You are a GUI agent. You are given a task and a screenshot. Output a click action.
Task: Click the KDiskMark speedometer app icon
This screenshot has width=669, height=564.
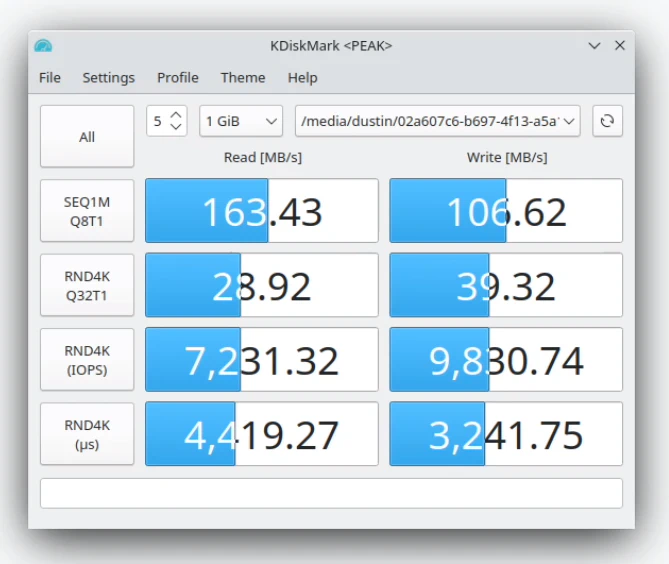click(43, 45)
